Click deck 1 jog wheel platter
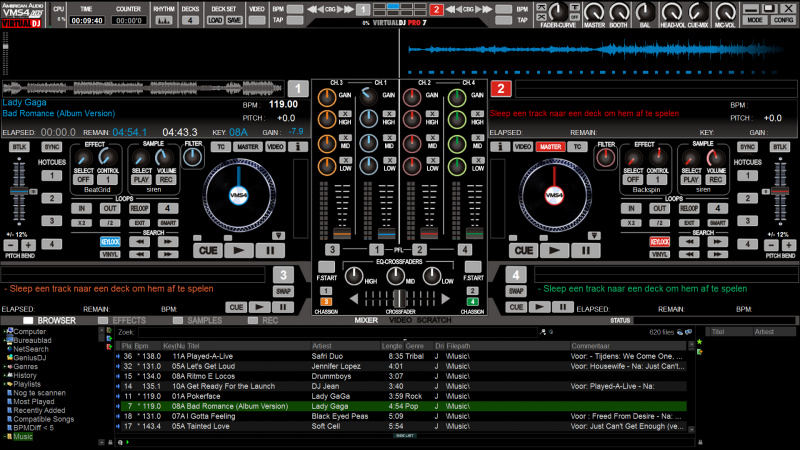The image size is (800, 450). tap(239, 195)
